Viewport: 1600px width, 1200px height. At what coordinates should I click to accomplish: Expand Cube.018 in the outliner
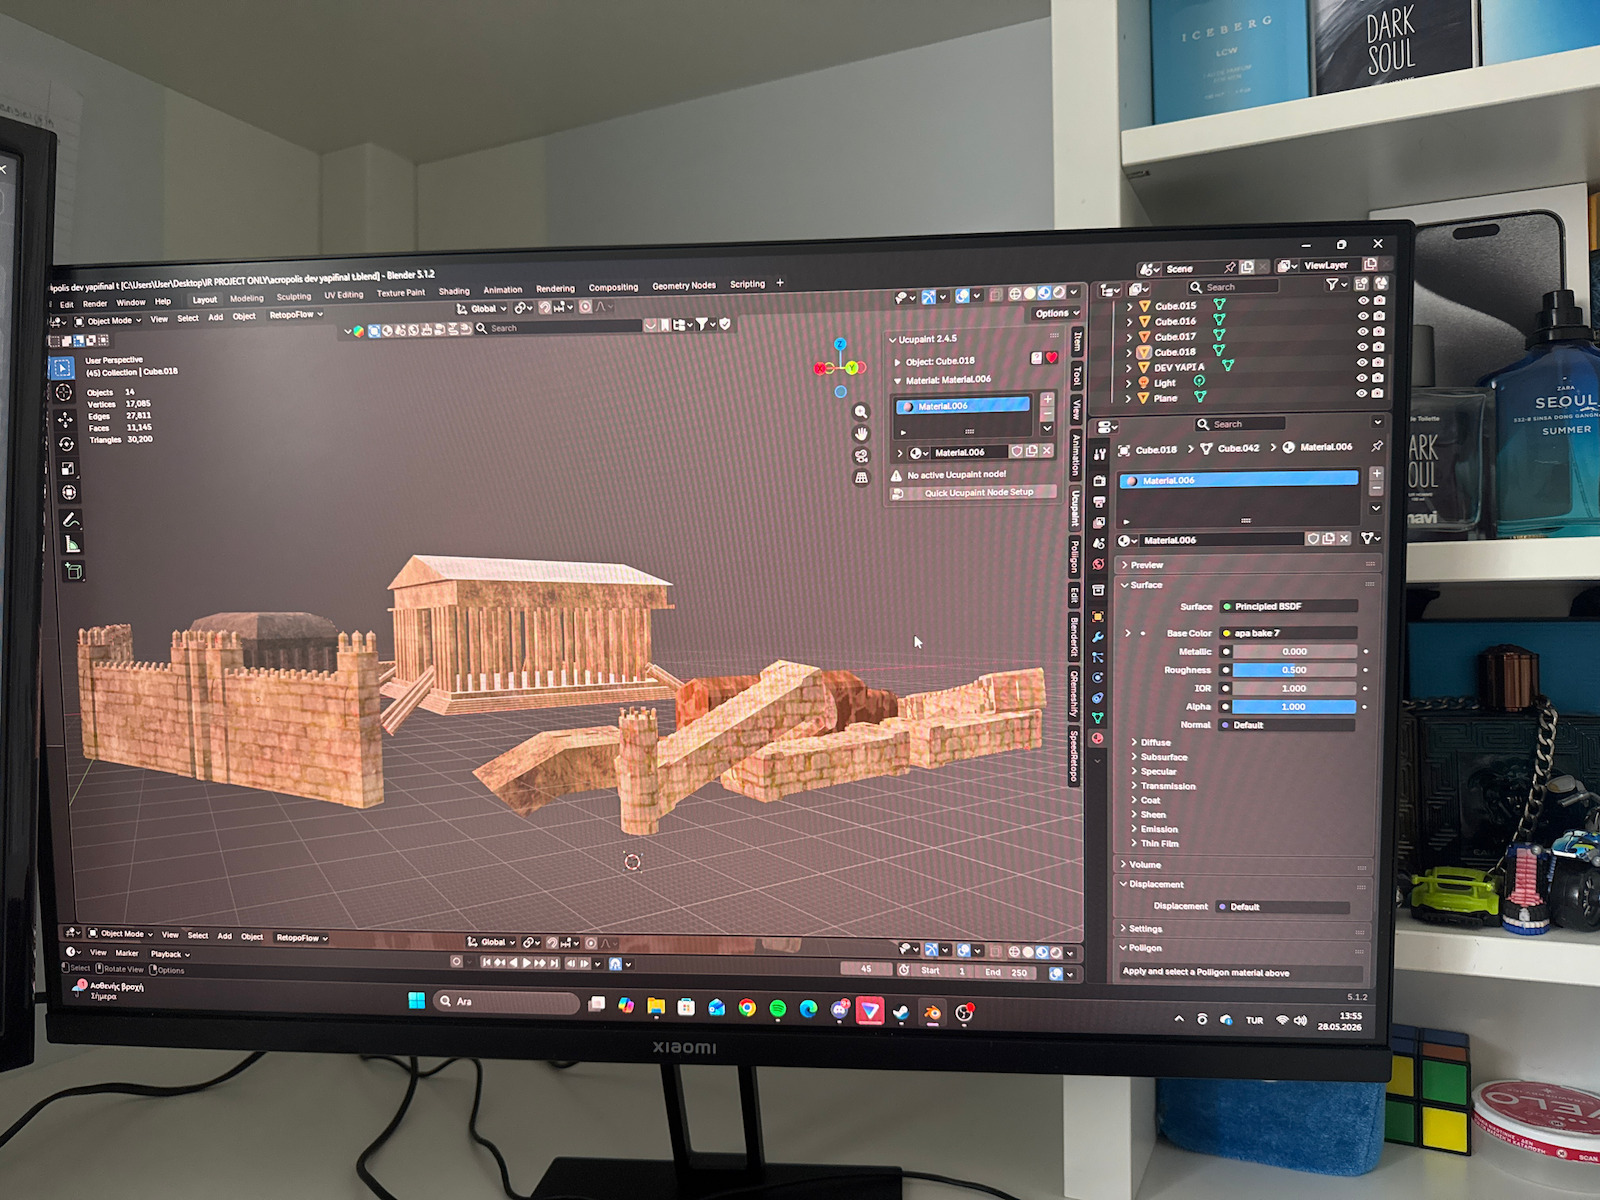(x=1130, y=352)
